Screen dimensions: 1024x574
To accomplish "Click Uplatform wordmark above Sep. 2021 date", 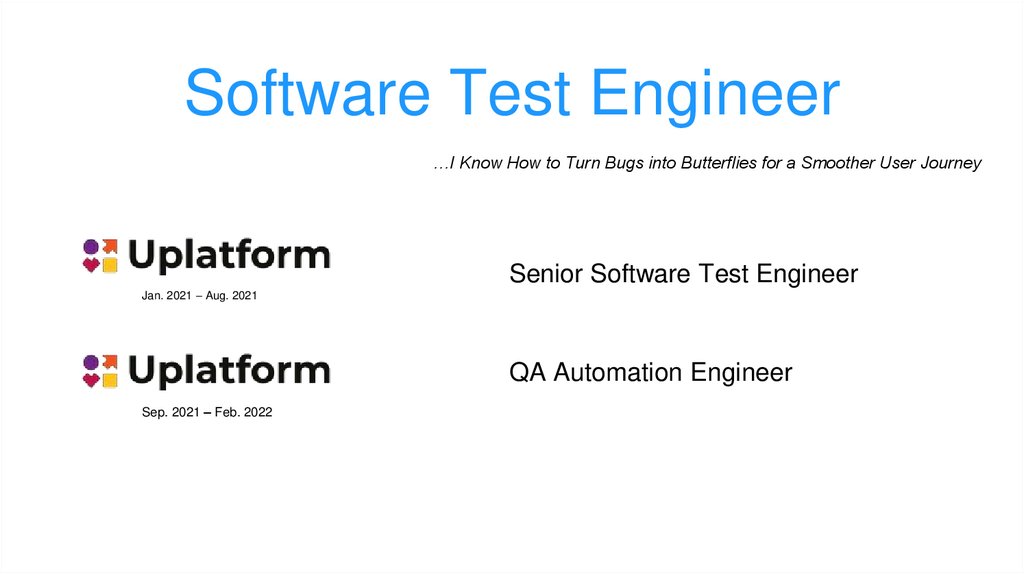I will [229, 372].
